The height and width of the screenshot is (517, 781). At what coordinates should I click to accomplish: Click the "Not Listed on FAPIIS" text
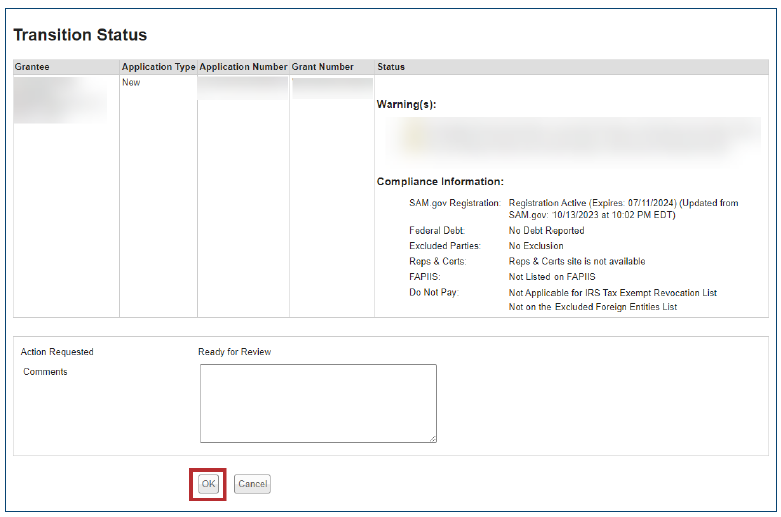click(552, 277)
